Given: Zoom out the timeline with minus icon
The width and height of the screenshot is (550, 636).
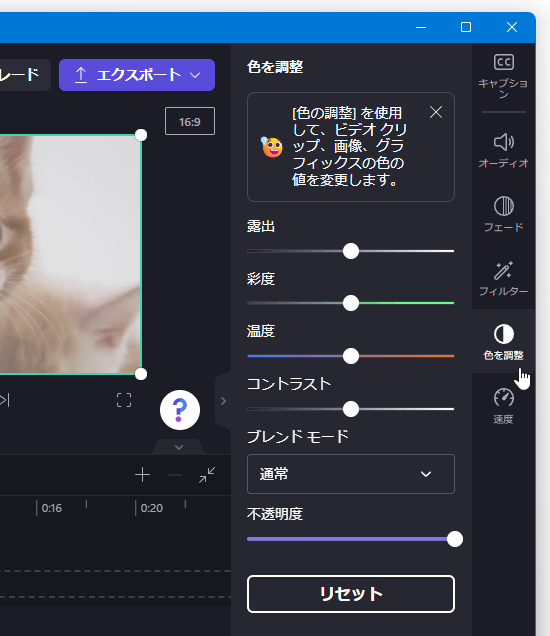Looking at the screenshot, I should point(175,475).
